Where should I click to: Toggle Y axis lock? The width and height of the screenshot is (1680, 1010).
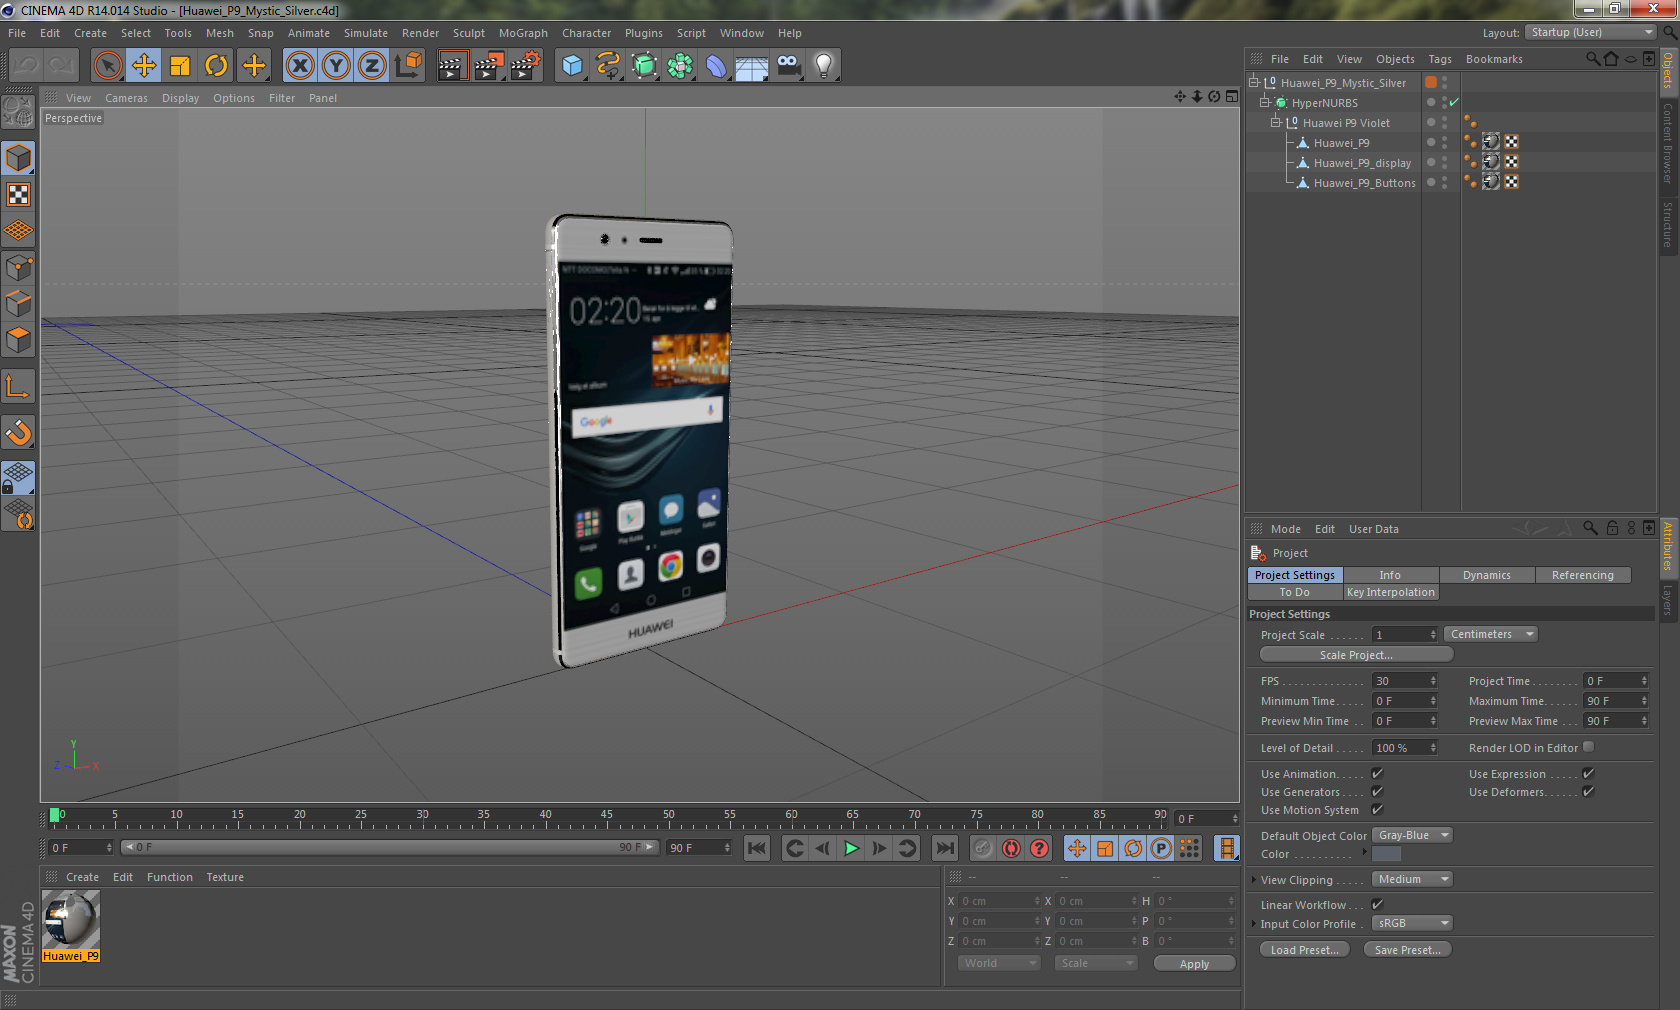(336, 66)
